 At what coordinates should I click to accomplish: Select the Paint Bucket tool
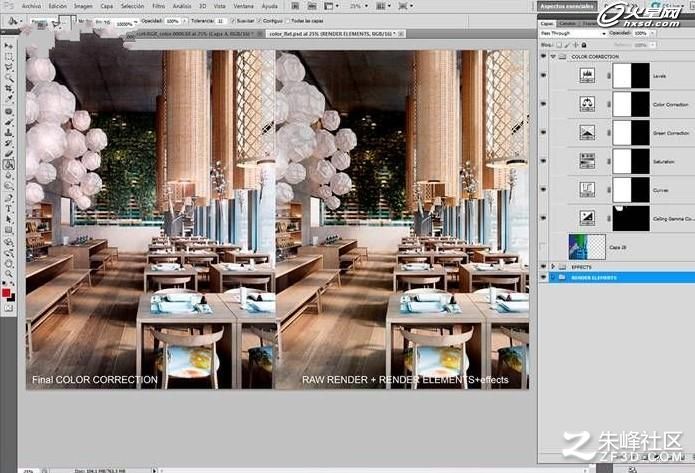[x=8, y=164]
